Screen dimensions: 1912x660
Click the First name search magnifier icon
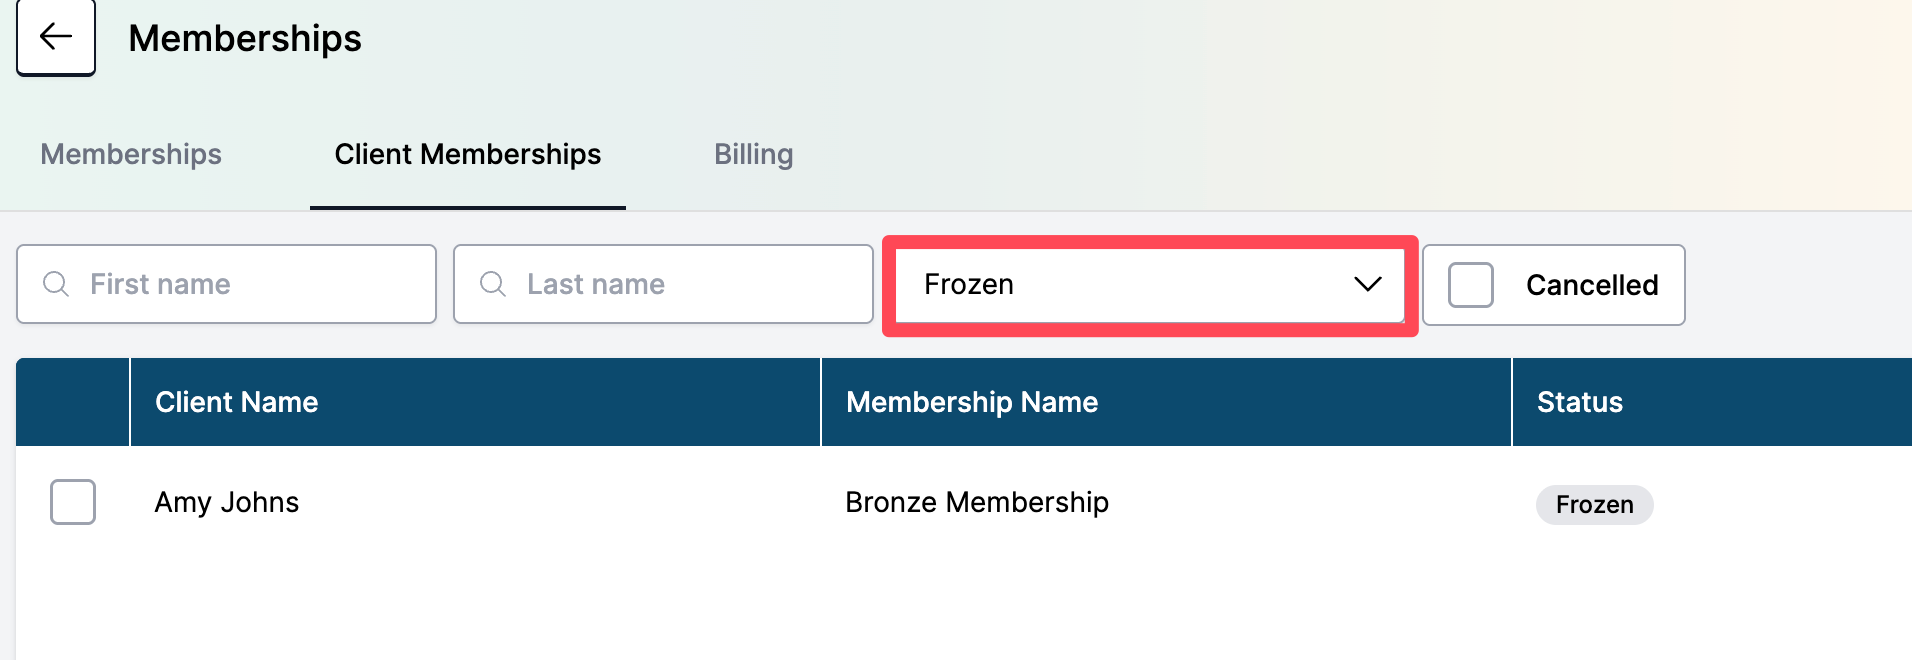(56, 284)
